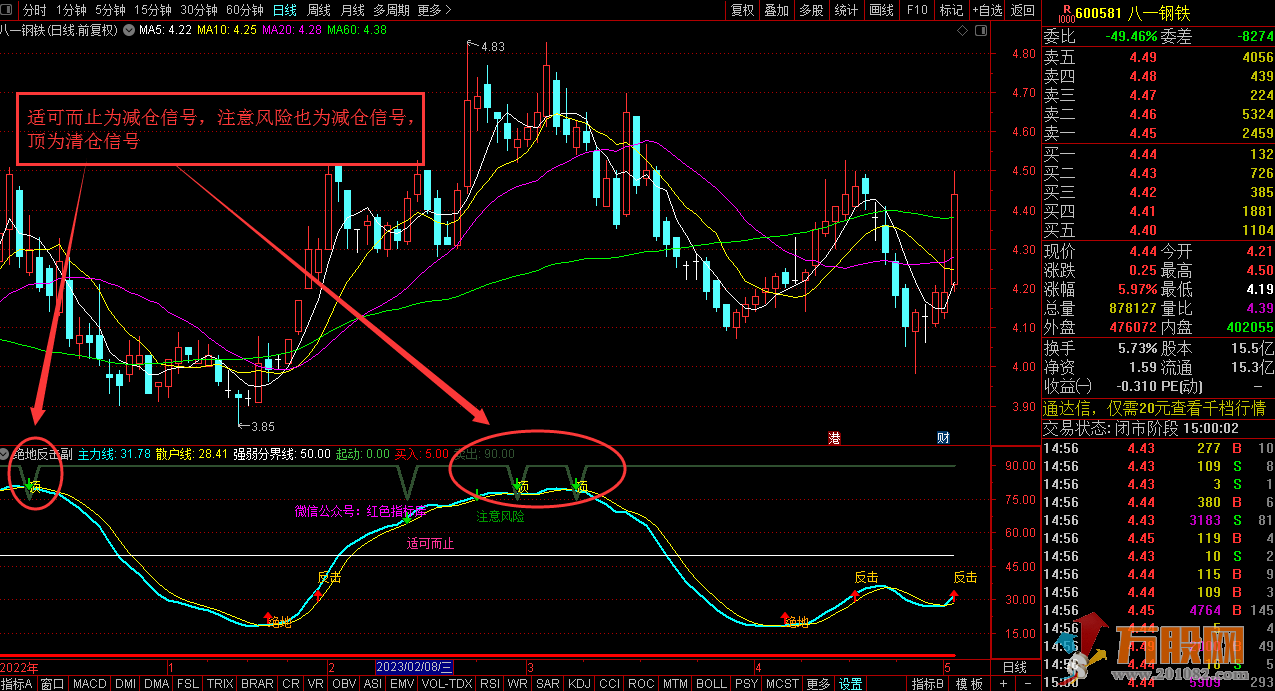Image resolution: width=1275 pixels, height=691 pixels.
Task: Select the 60分钟 period
Action: pos(245,10)
